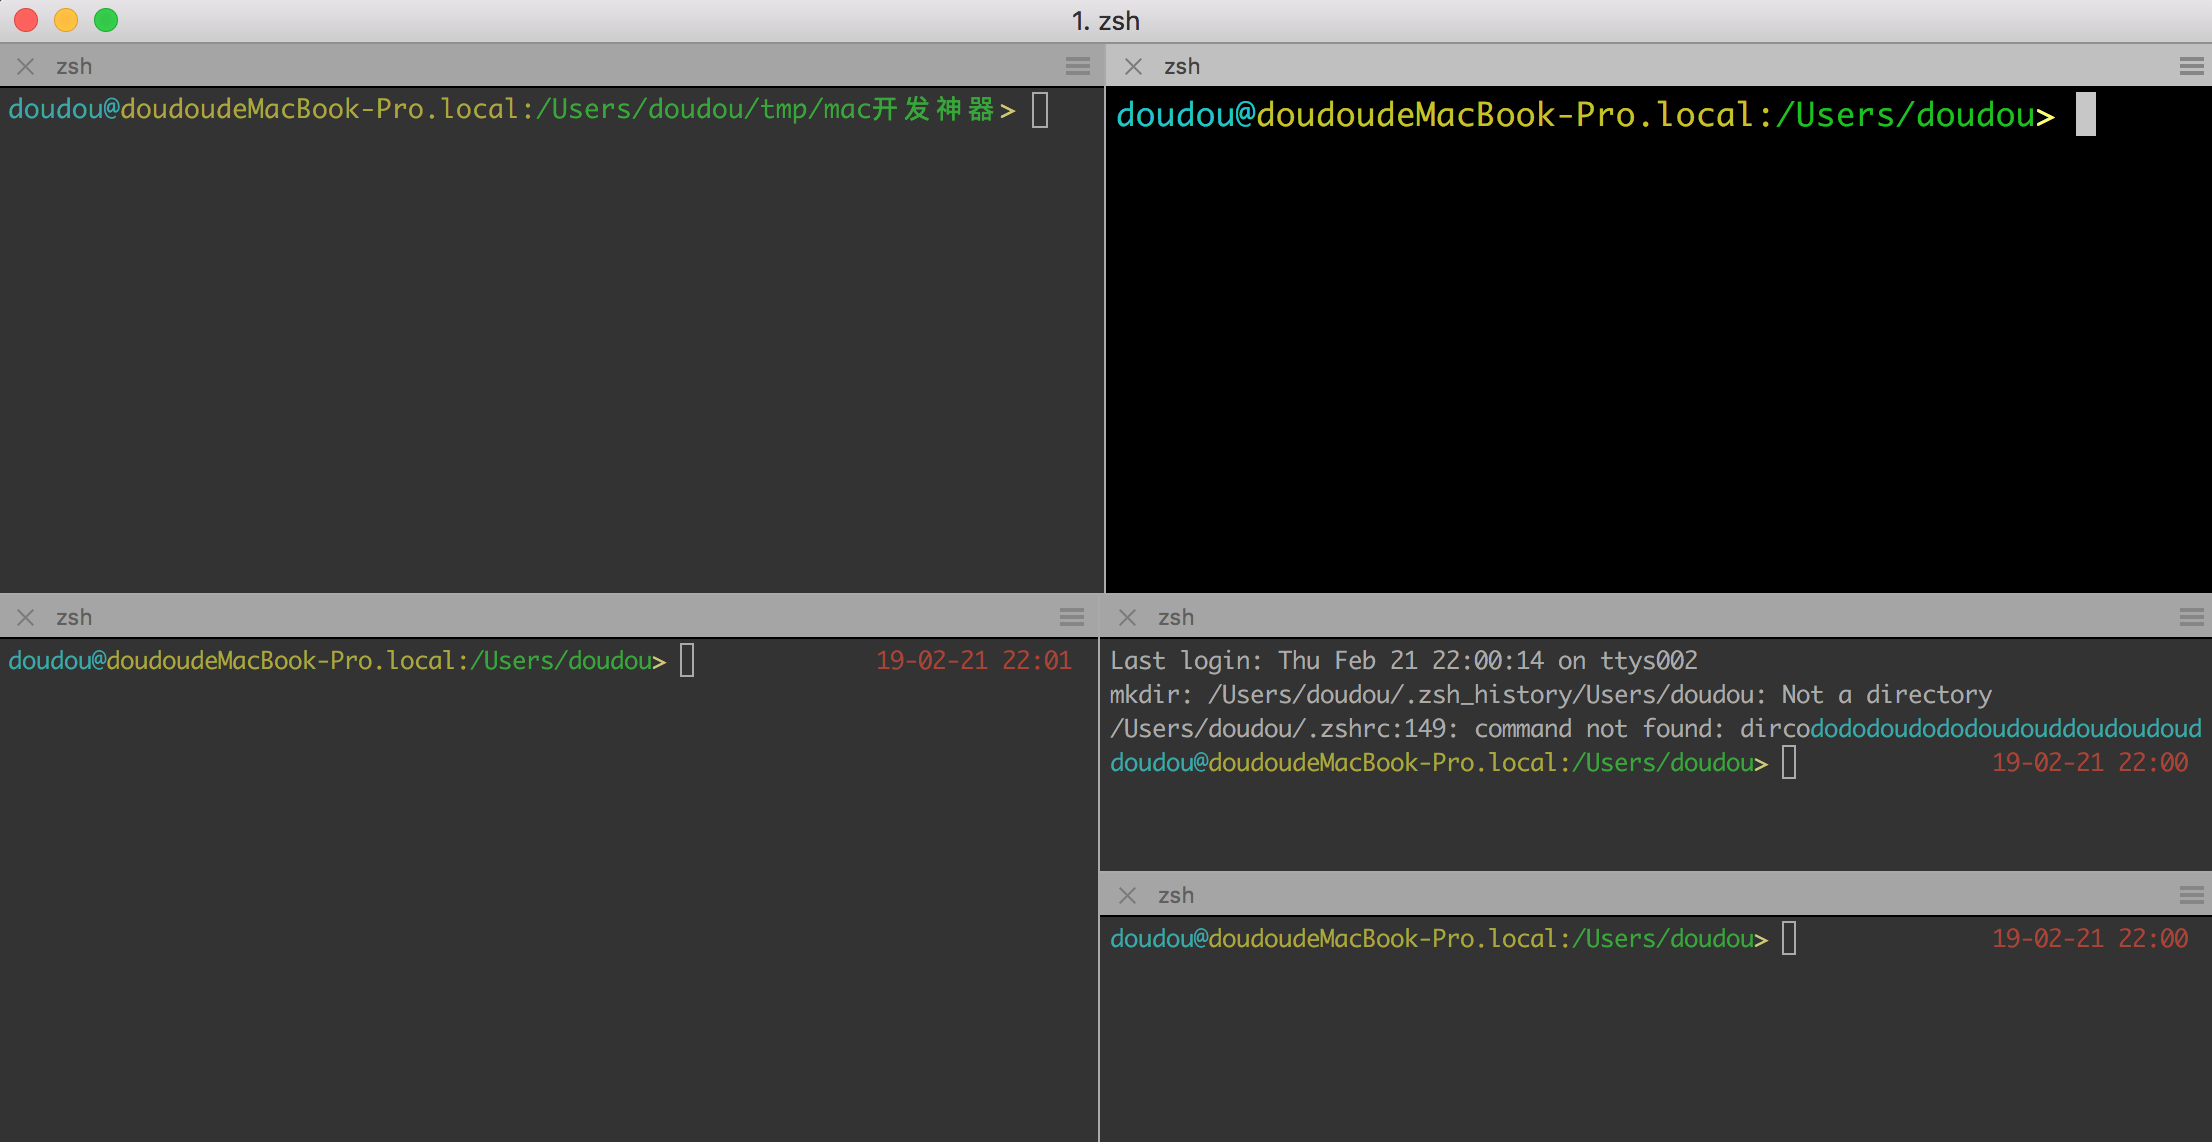Close the bottom-right zsh pane
The image size is (2212, 1142).
[x=1127, y=895]
